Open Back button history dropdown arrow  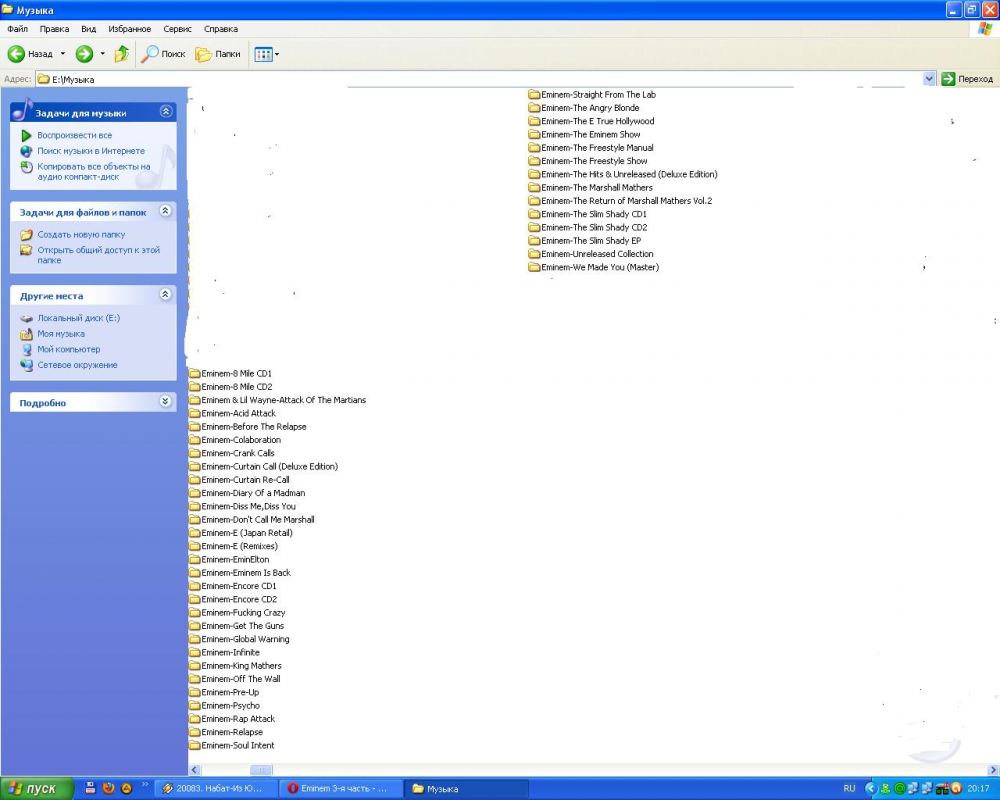[62, 54]
